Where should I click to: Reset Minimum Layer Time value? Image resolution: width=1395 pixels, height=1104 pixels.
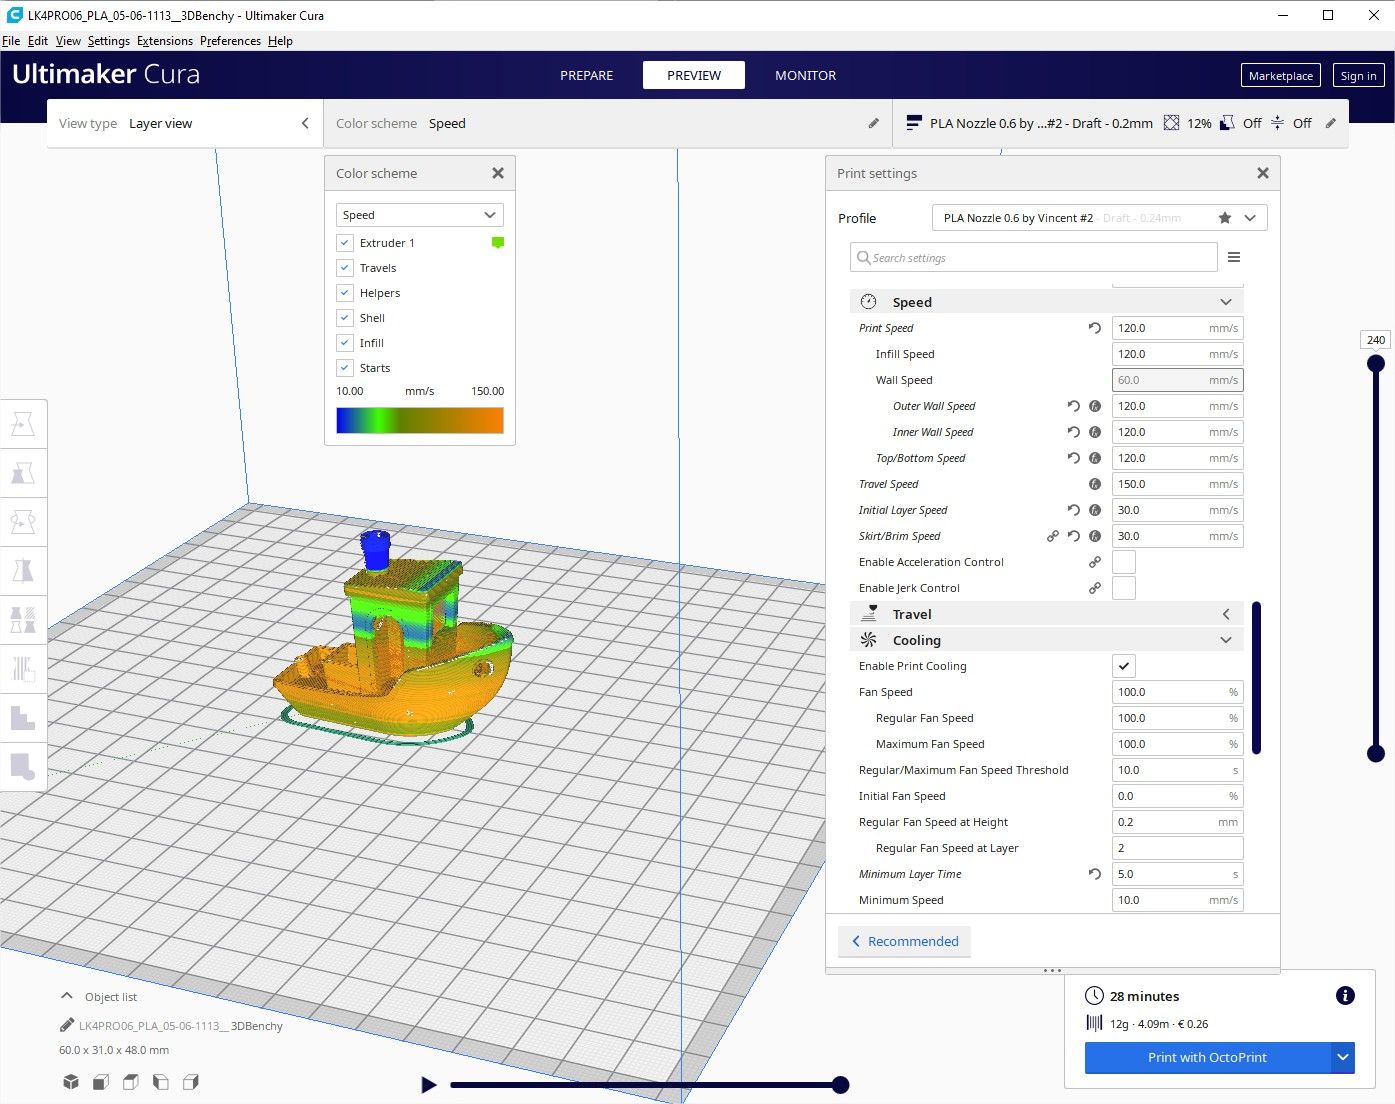tap(1095, 874)
